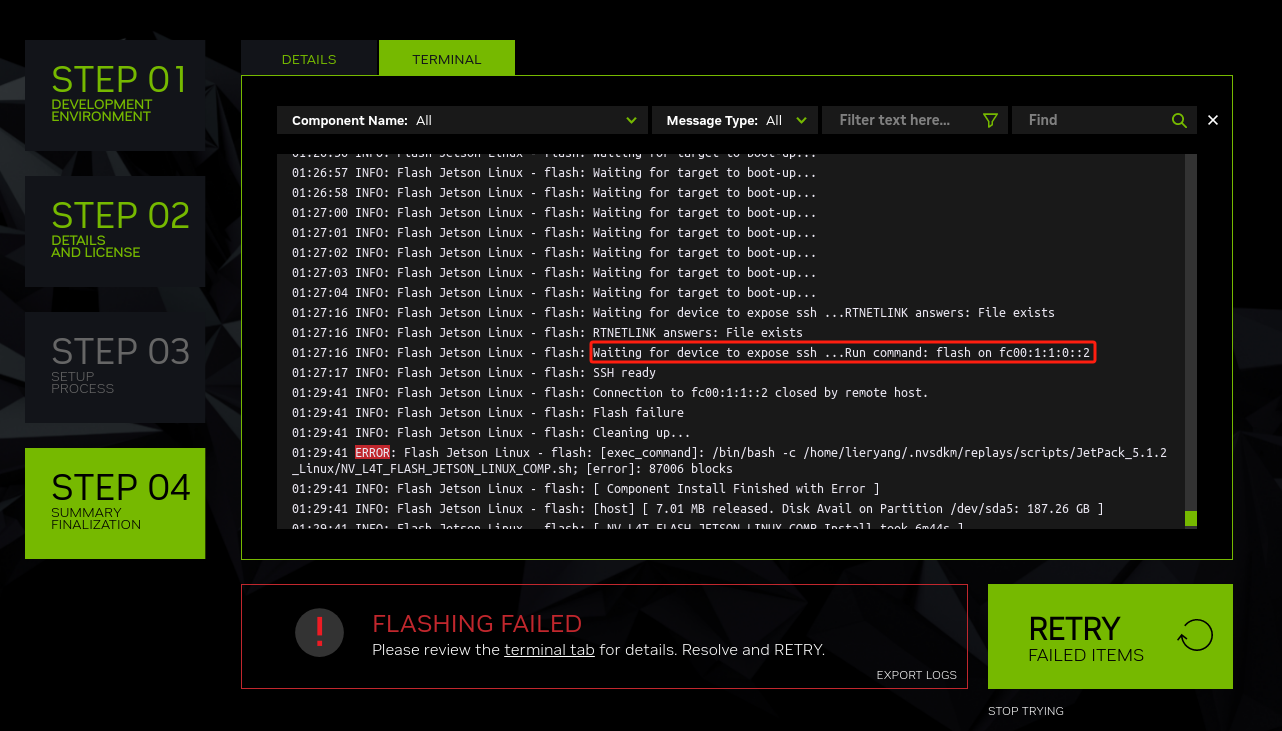Click log line "Cleaning up..."

[x=491, y=433]
